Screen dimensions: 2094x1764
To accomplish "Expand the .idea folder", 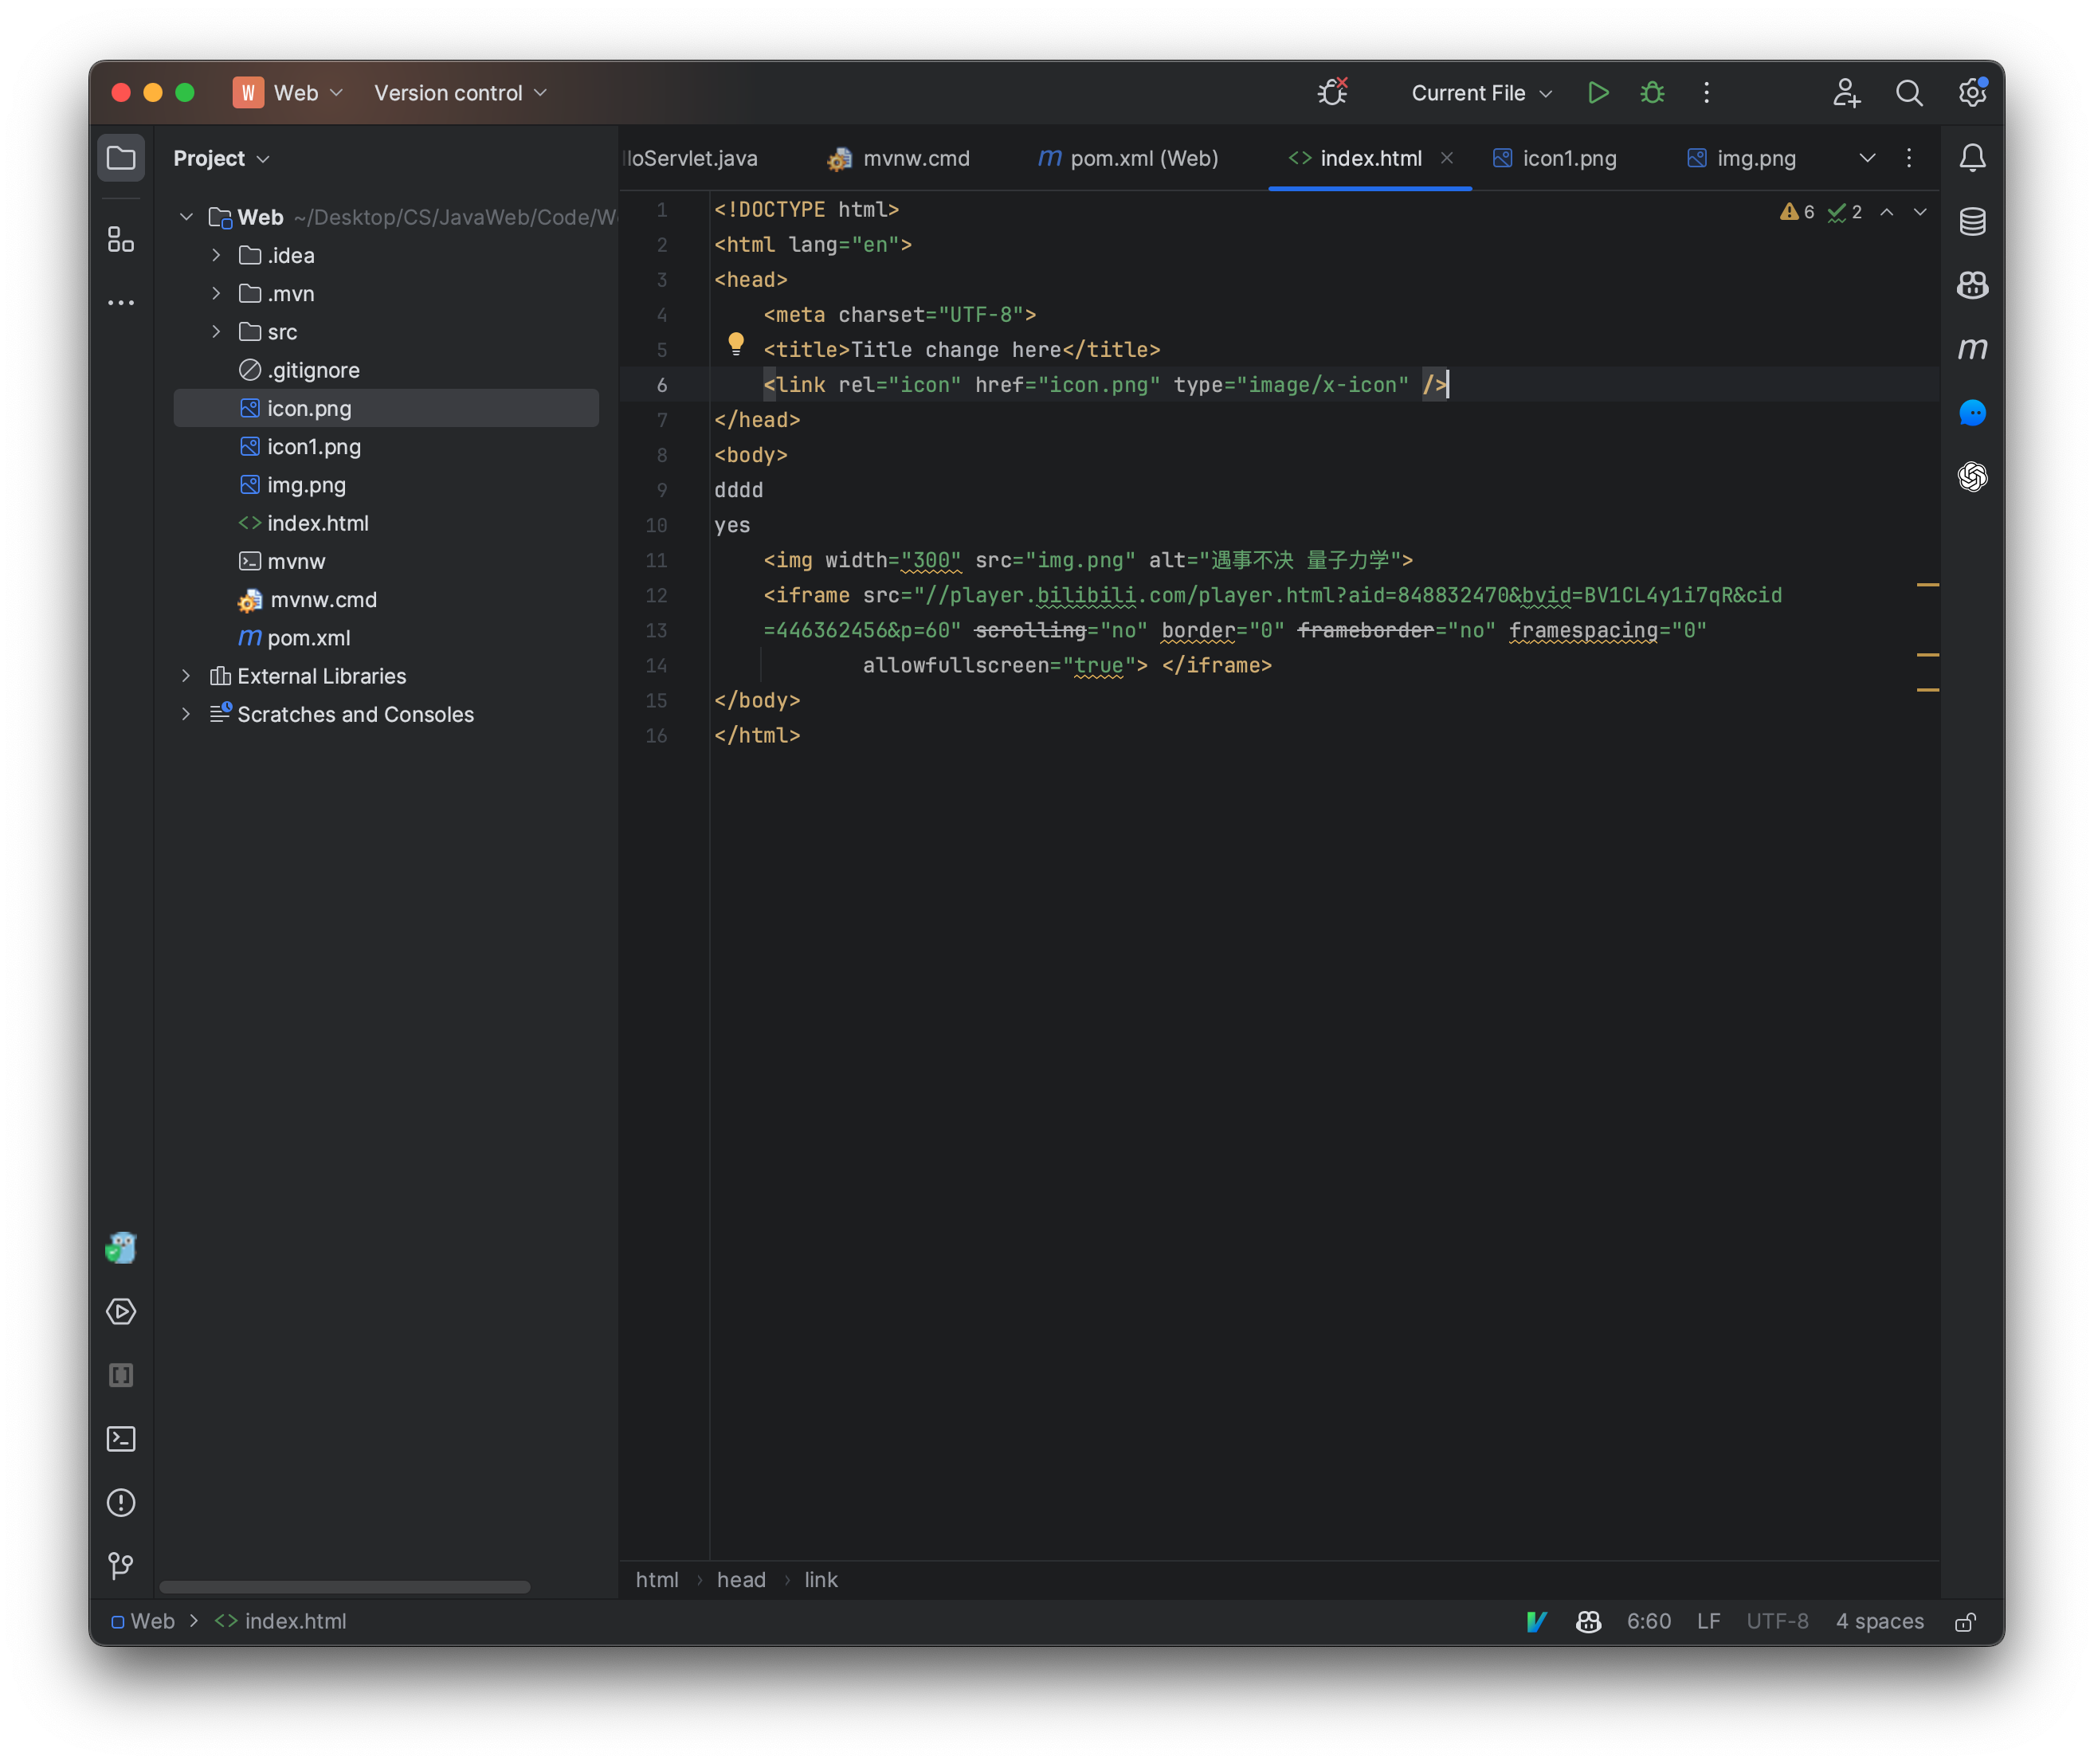I will 216,256.
